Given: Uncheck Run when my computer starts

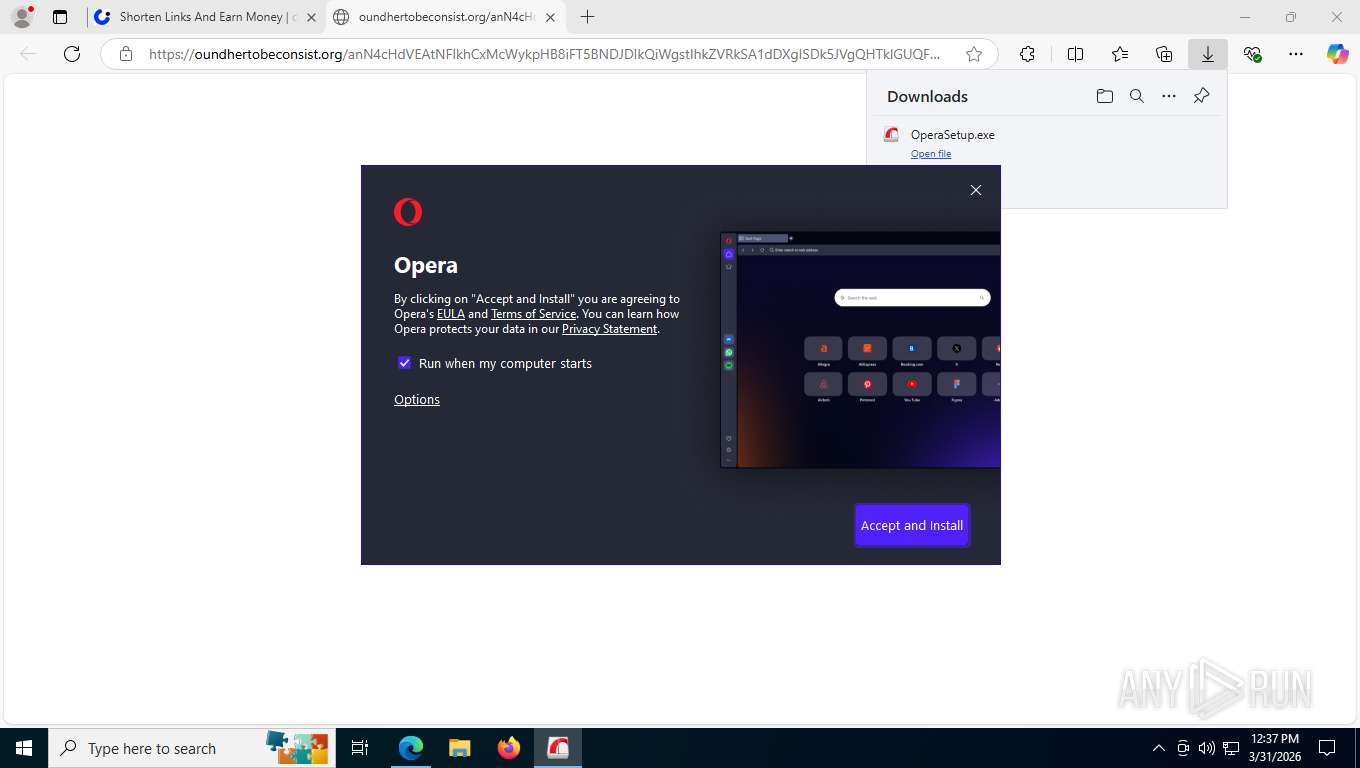Looking at the screenshot, I should [404, 363].
